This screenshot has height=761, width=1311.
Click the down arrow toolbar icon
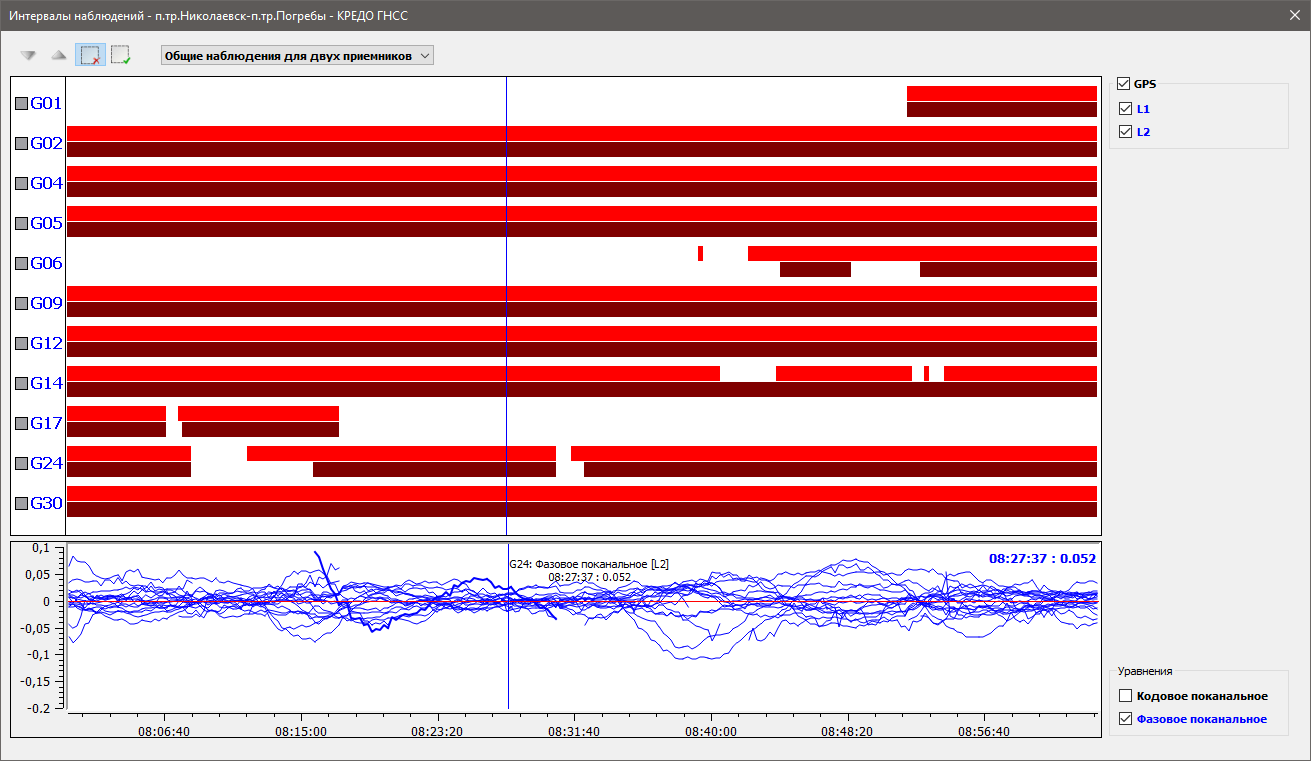pyautogui.click(x=28, y=56)
